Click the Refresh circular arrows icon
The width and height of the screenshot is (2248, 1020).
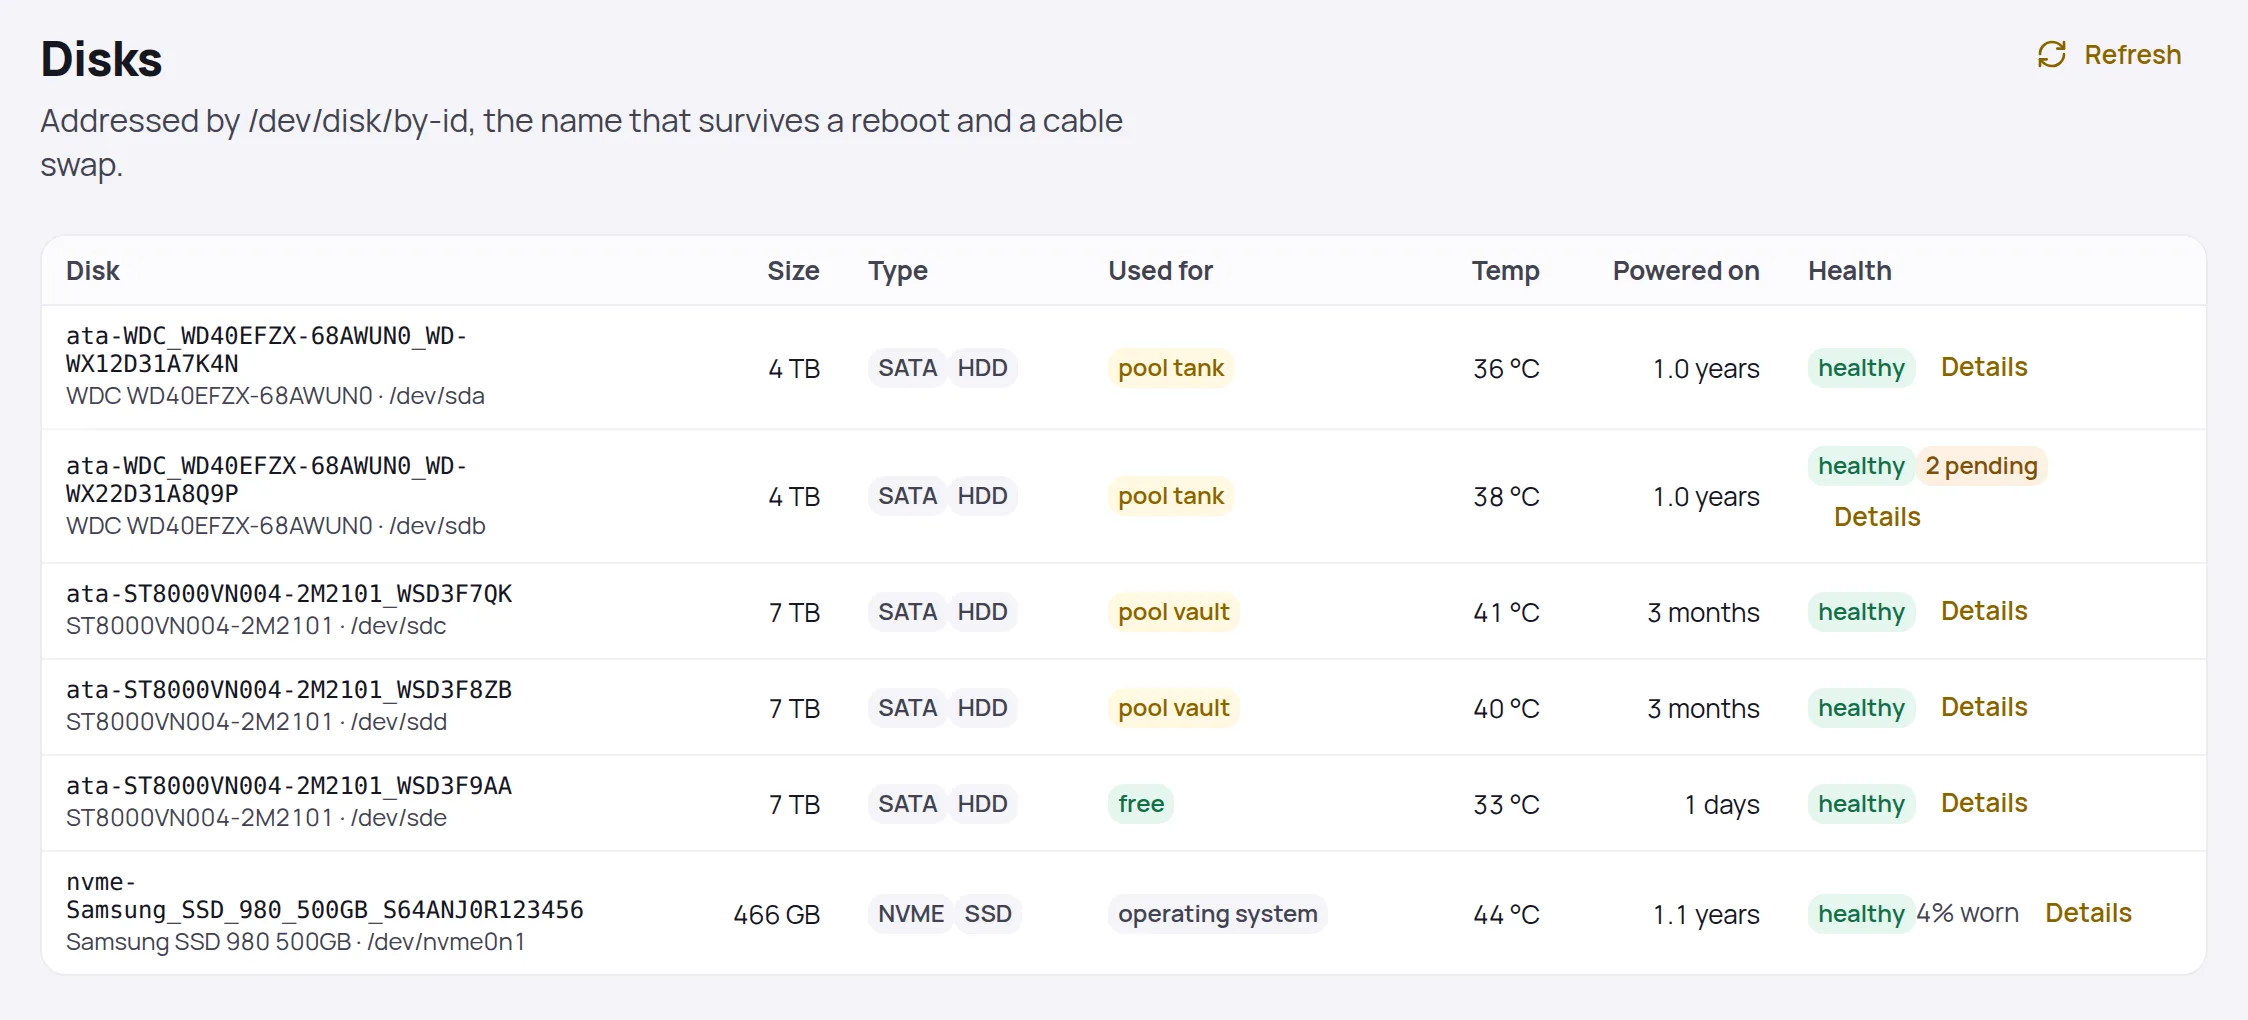click(x=2051, y=55)
